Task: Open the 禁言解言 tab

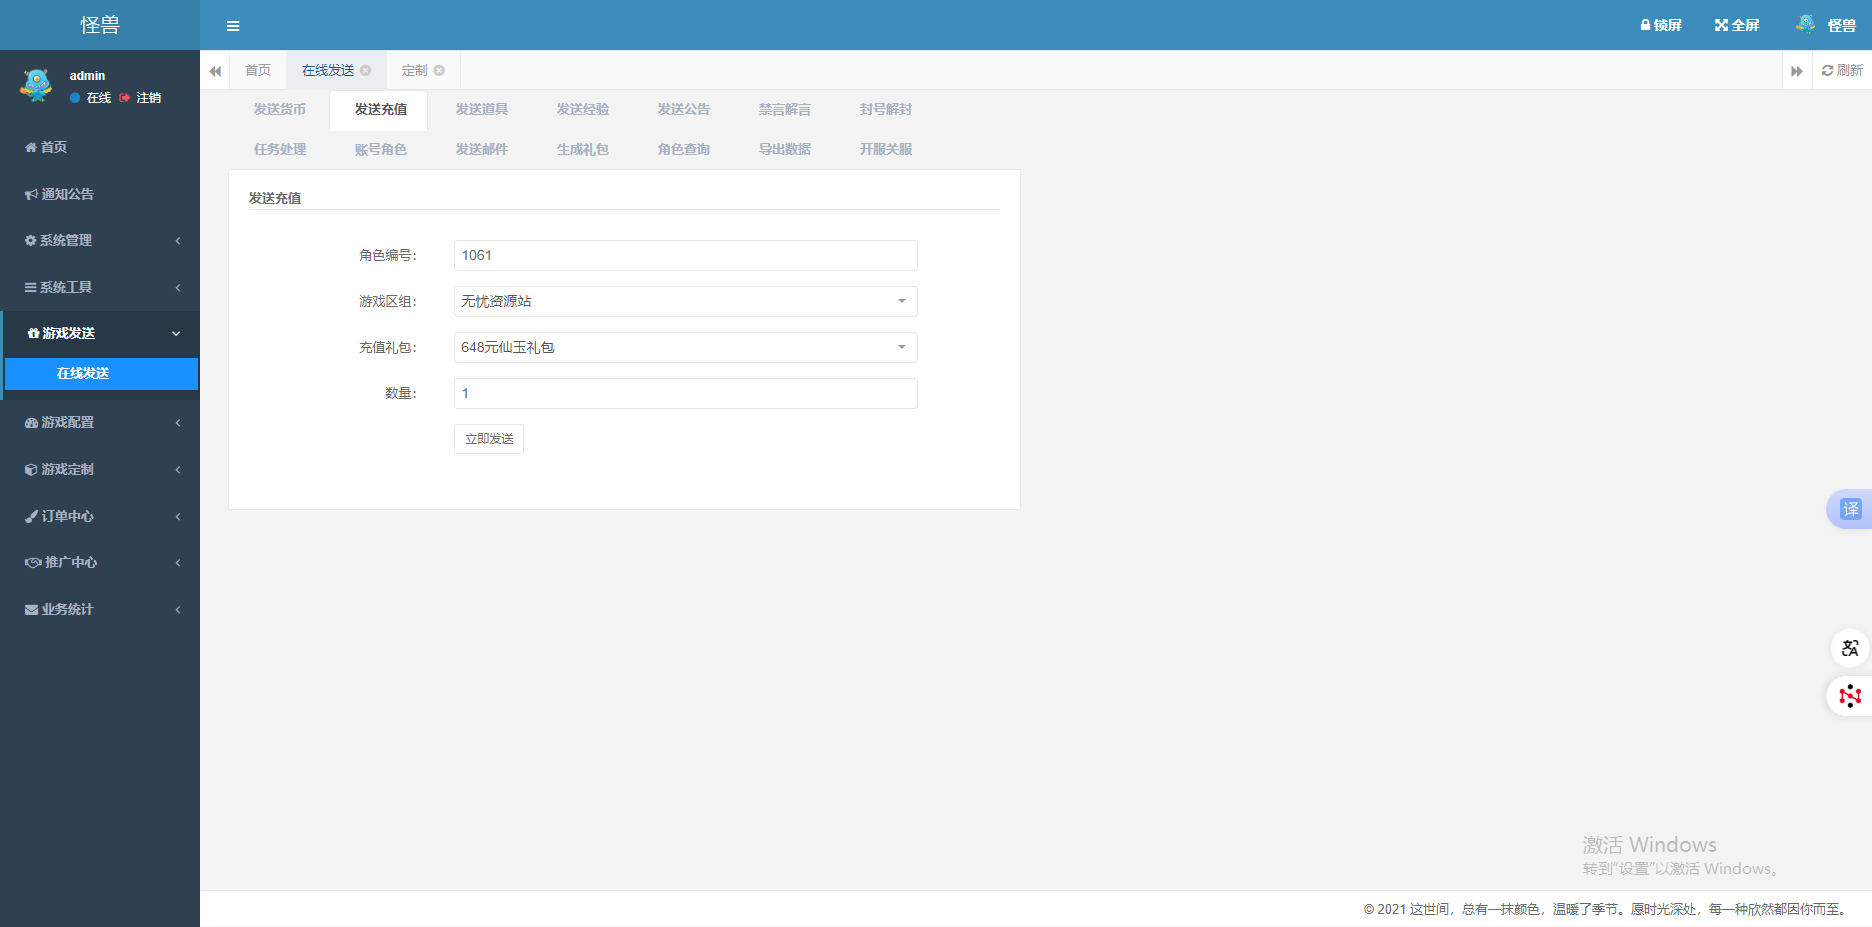Action: [784, 109]
